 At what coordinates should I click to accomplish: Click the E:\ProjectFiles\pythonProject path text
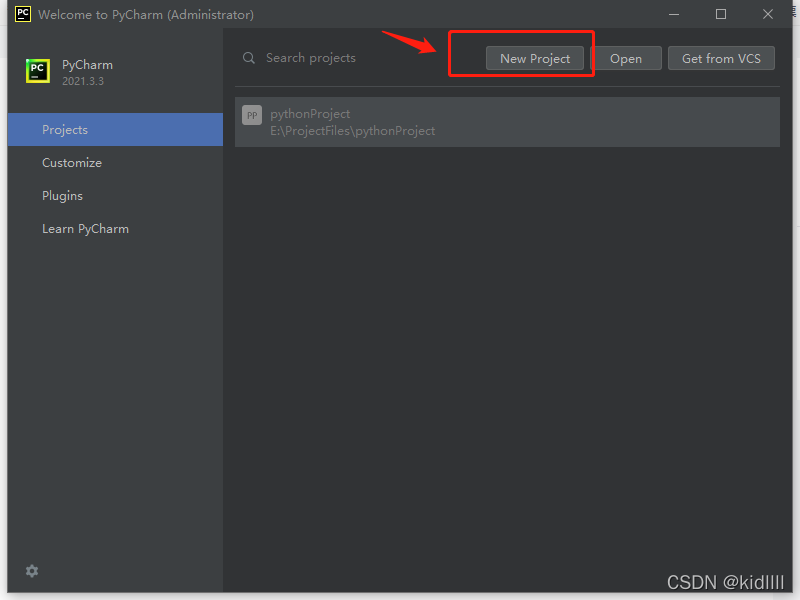353,131
